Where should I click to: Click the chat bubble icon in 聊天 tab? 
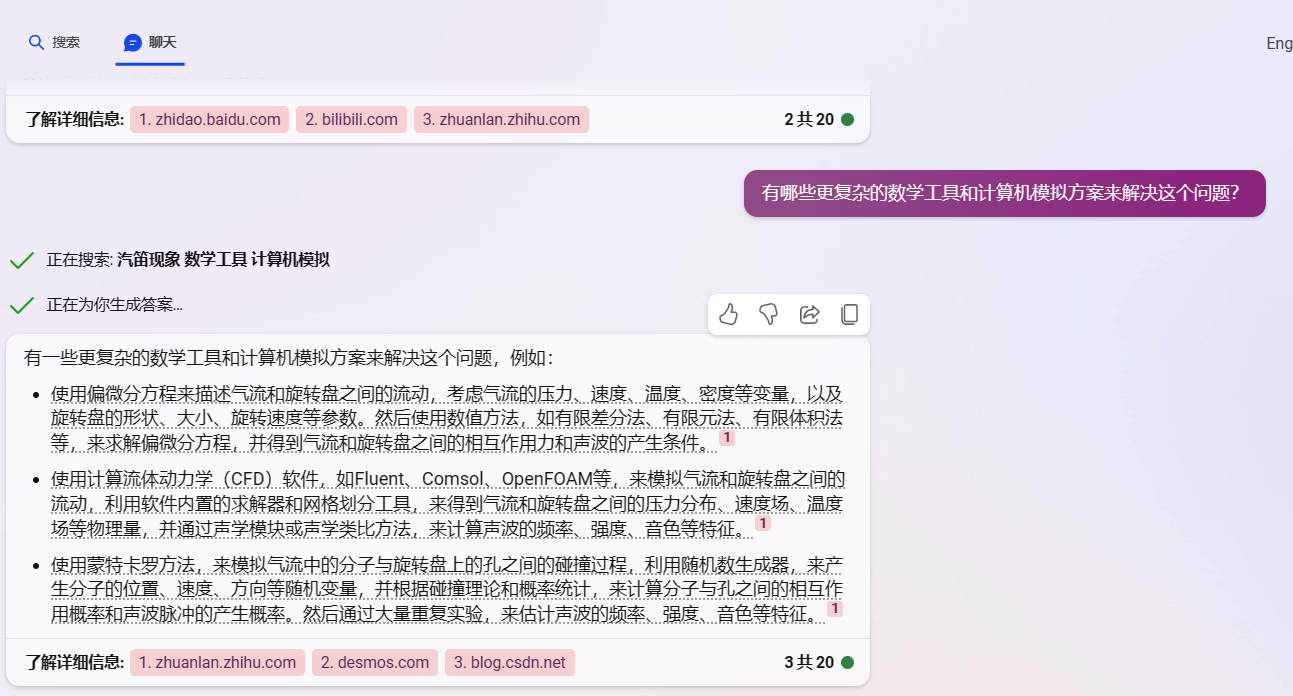132,42
